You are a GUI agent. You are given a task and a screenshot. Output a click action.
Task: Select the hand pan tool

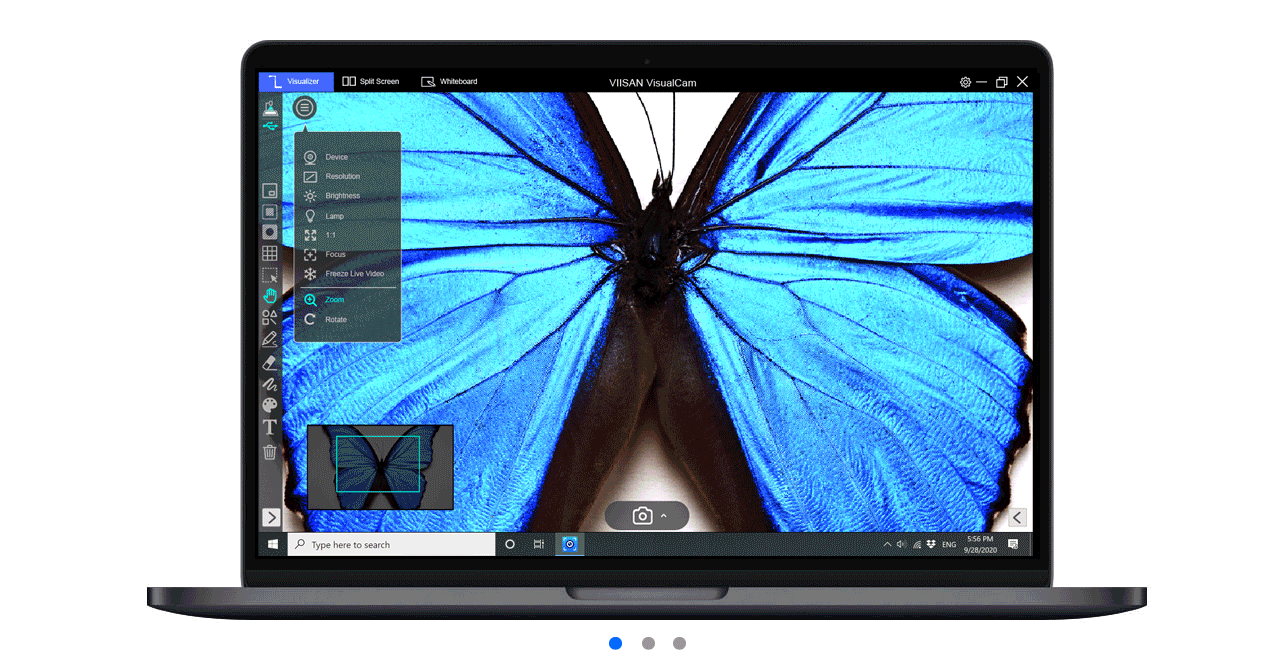[x=270, y=296]
